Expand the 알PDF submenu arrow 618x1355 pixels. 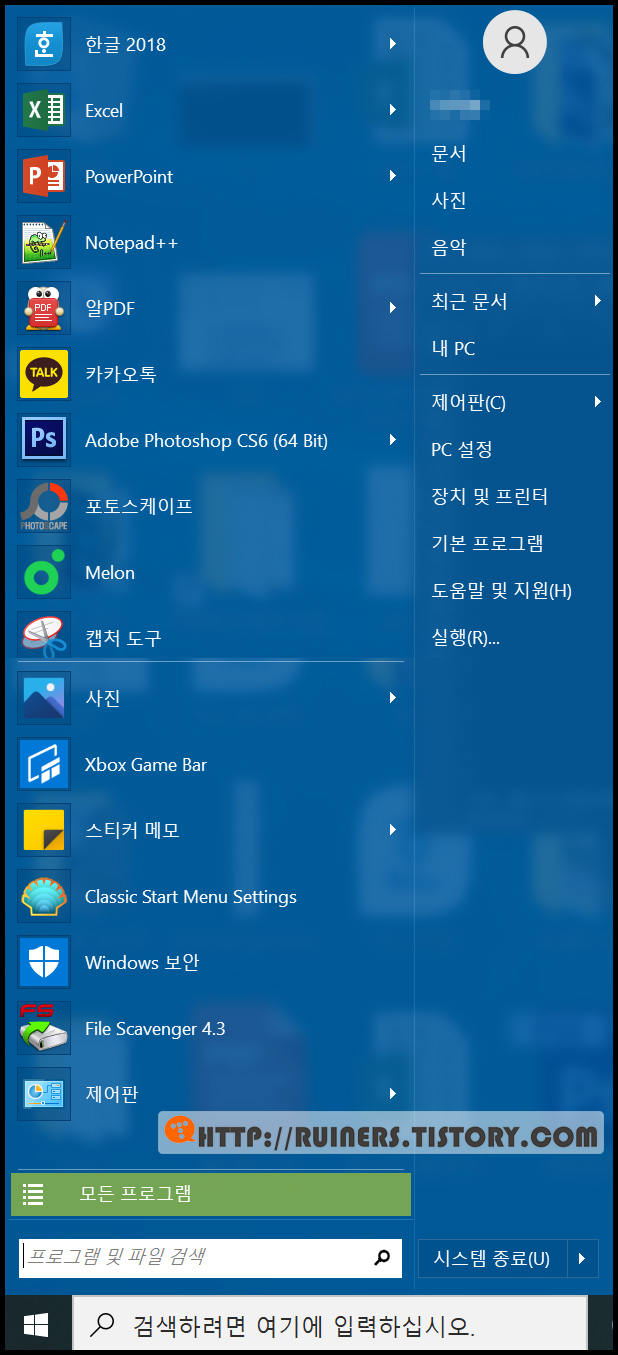(393, 308)
